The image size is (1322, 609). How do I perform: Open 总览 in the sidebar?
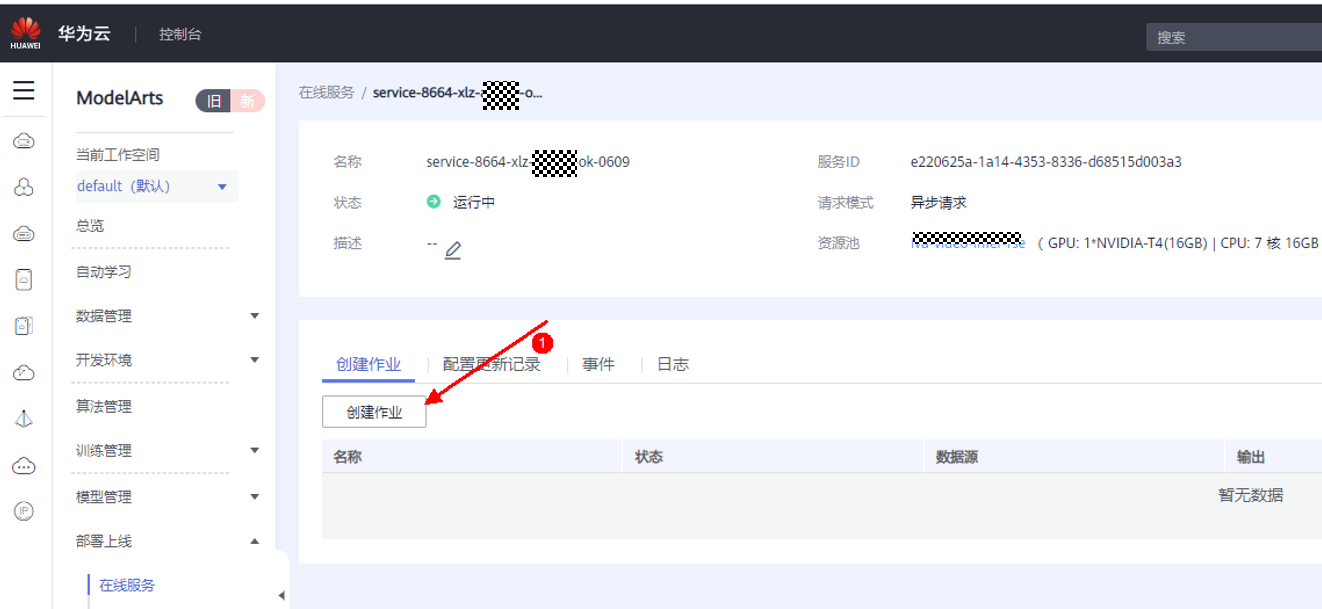90,226
